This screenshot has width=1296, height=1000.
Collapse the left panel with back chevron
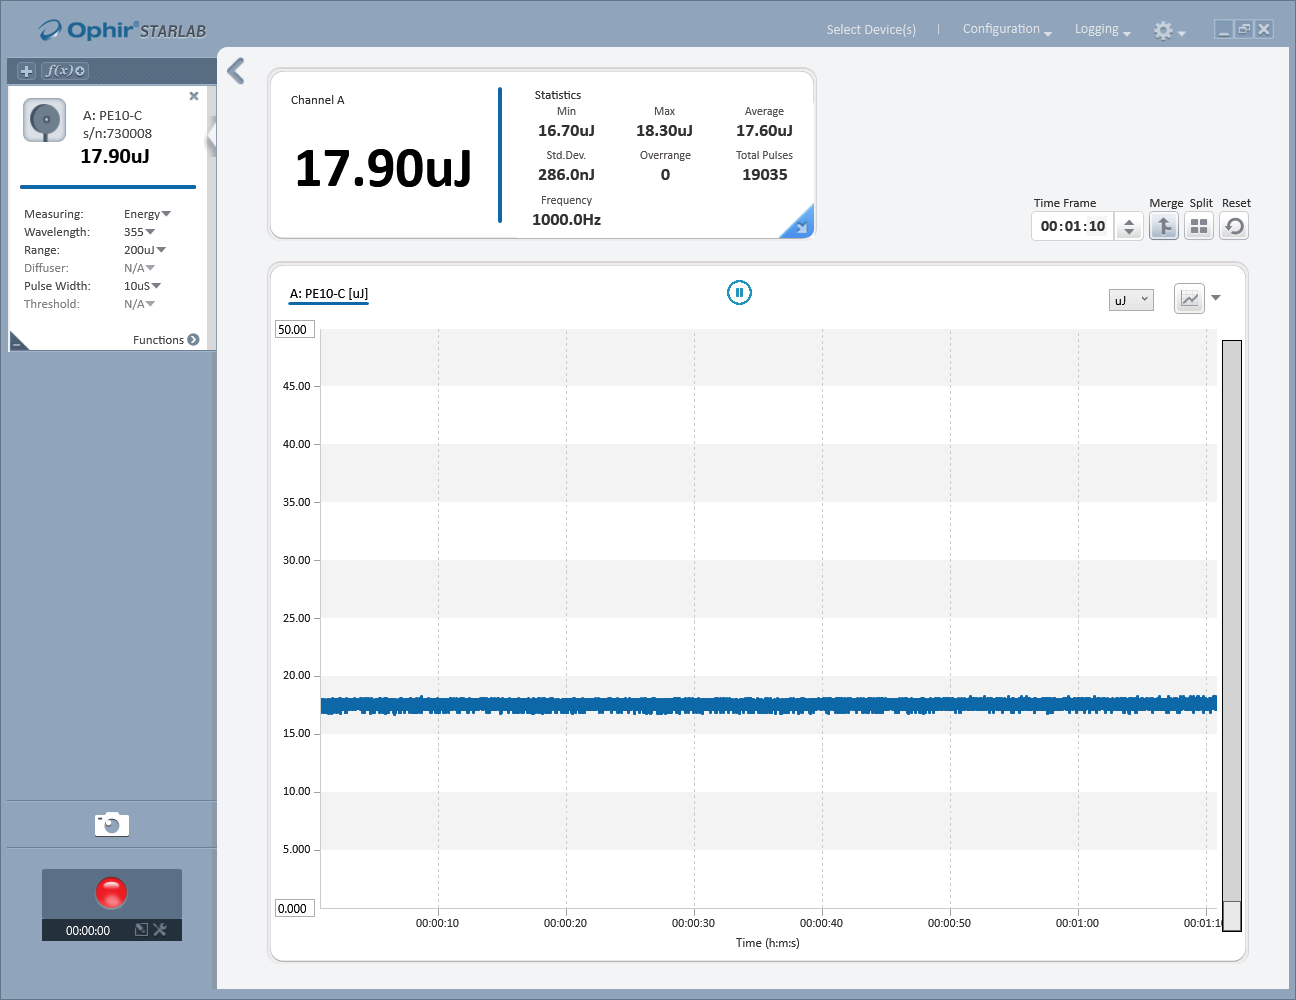click(x=236, y=71)
